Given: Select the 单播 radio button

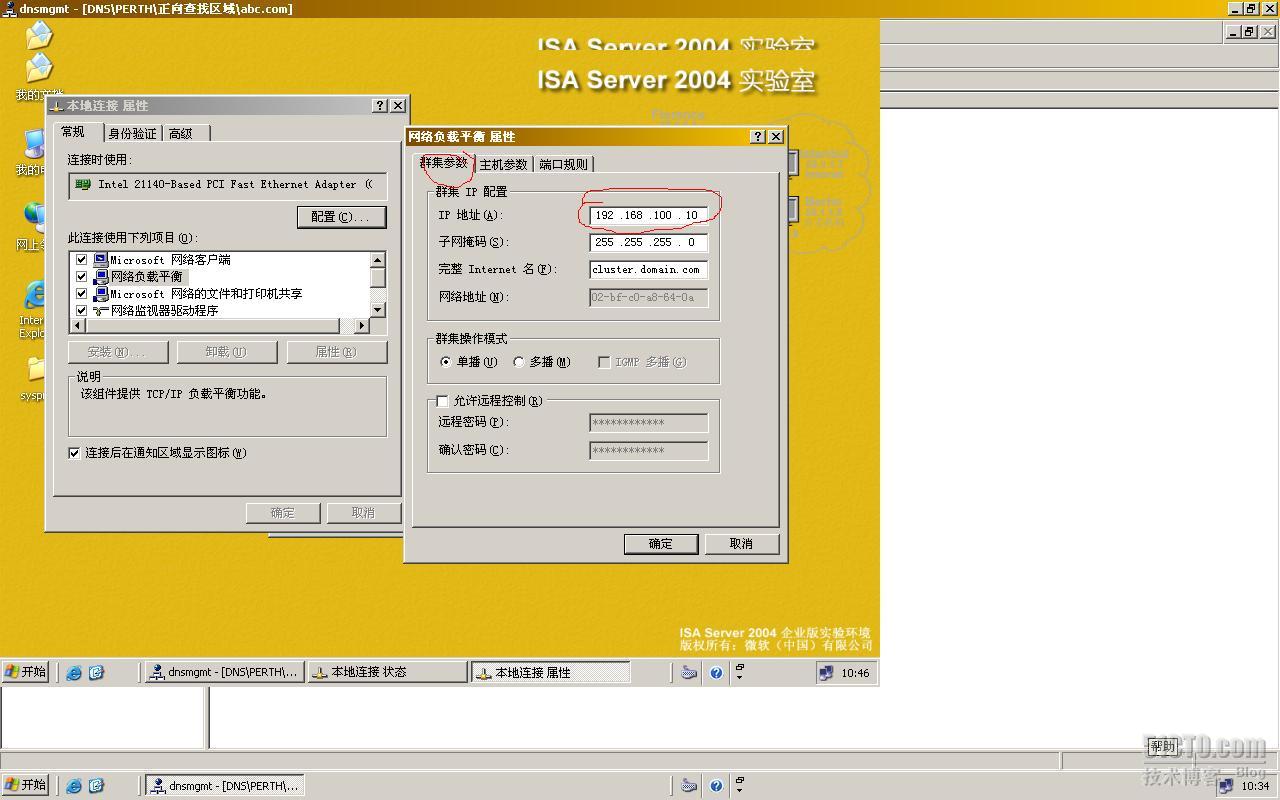Looking at the screenshot, I should tap(446, 362).
